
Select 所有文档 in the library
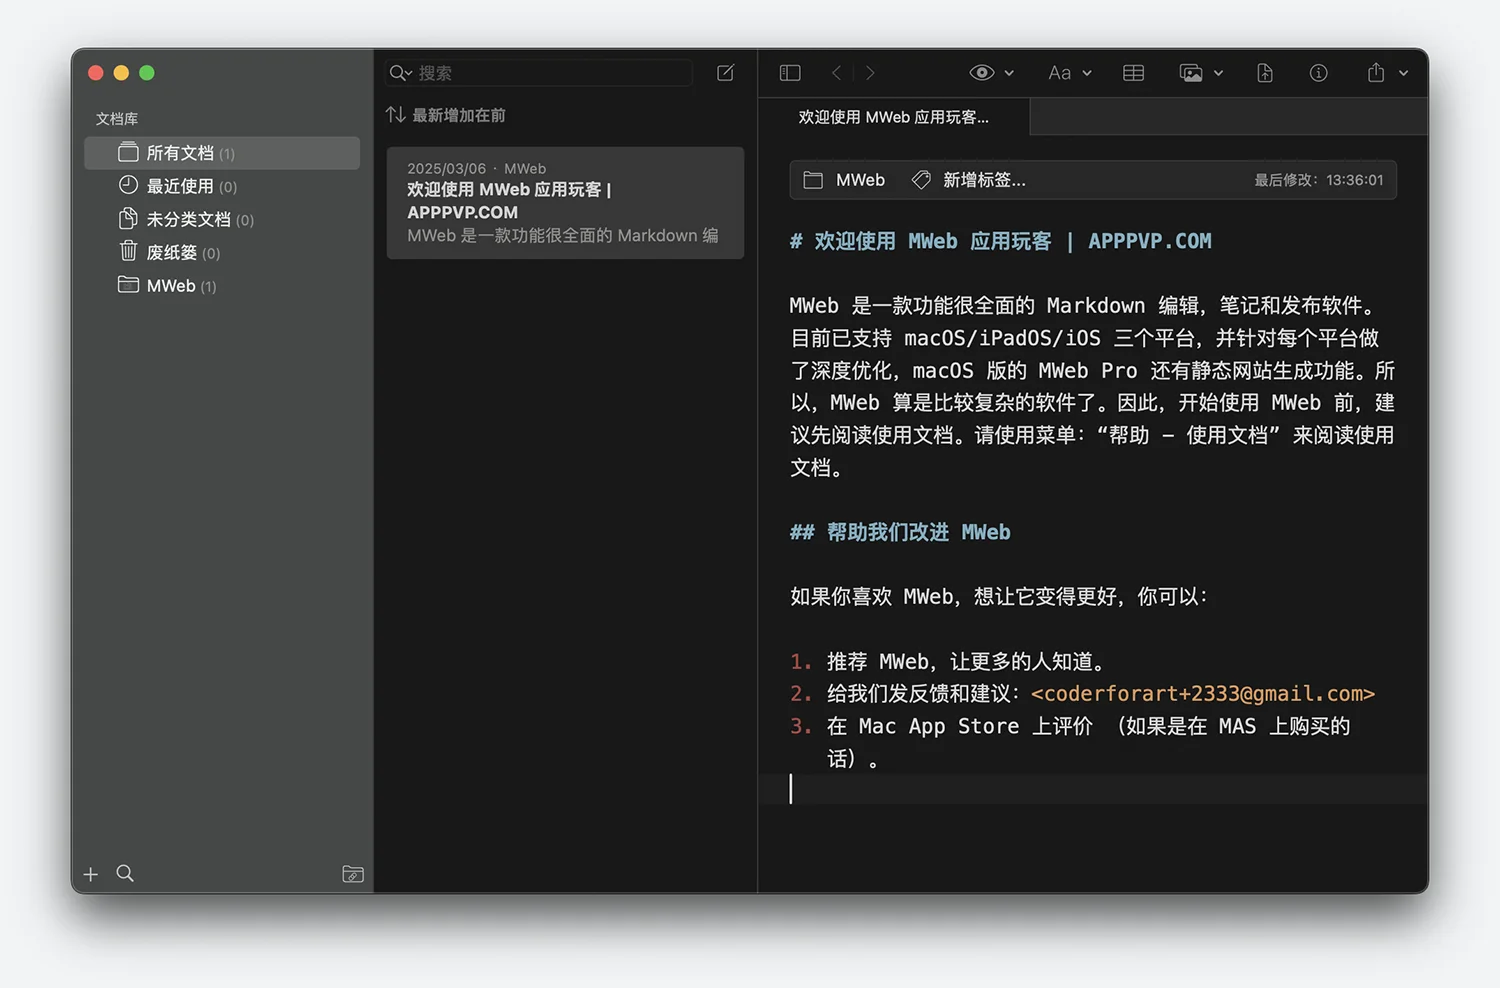click(222, 153)
